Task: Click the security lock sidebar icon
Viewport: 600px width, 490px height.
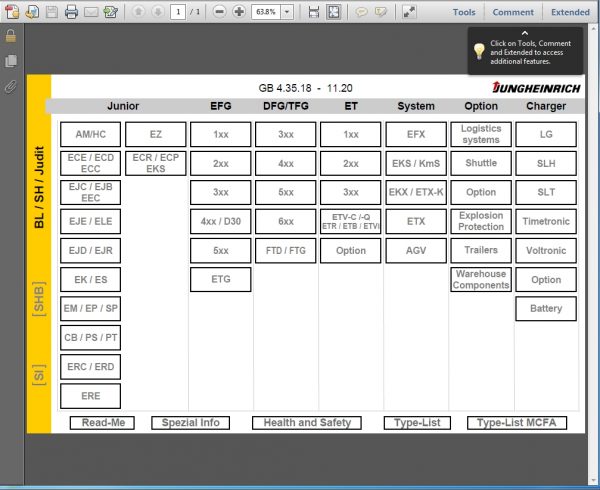Action: [11, 36]
